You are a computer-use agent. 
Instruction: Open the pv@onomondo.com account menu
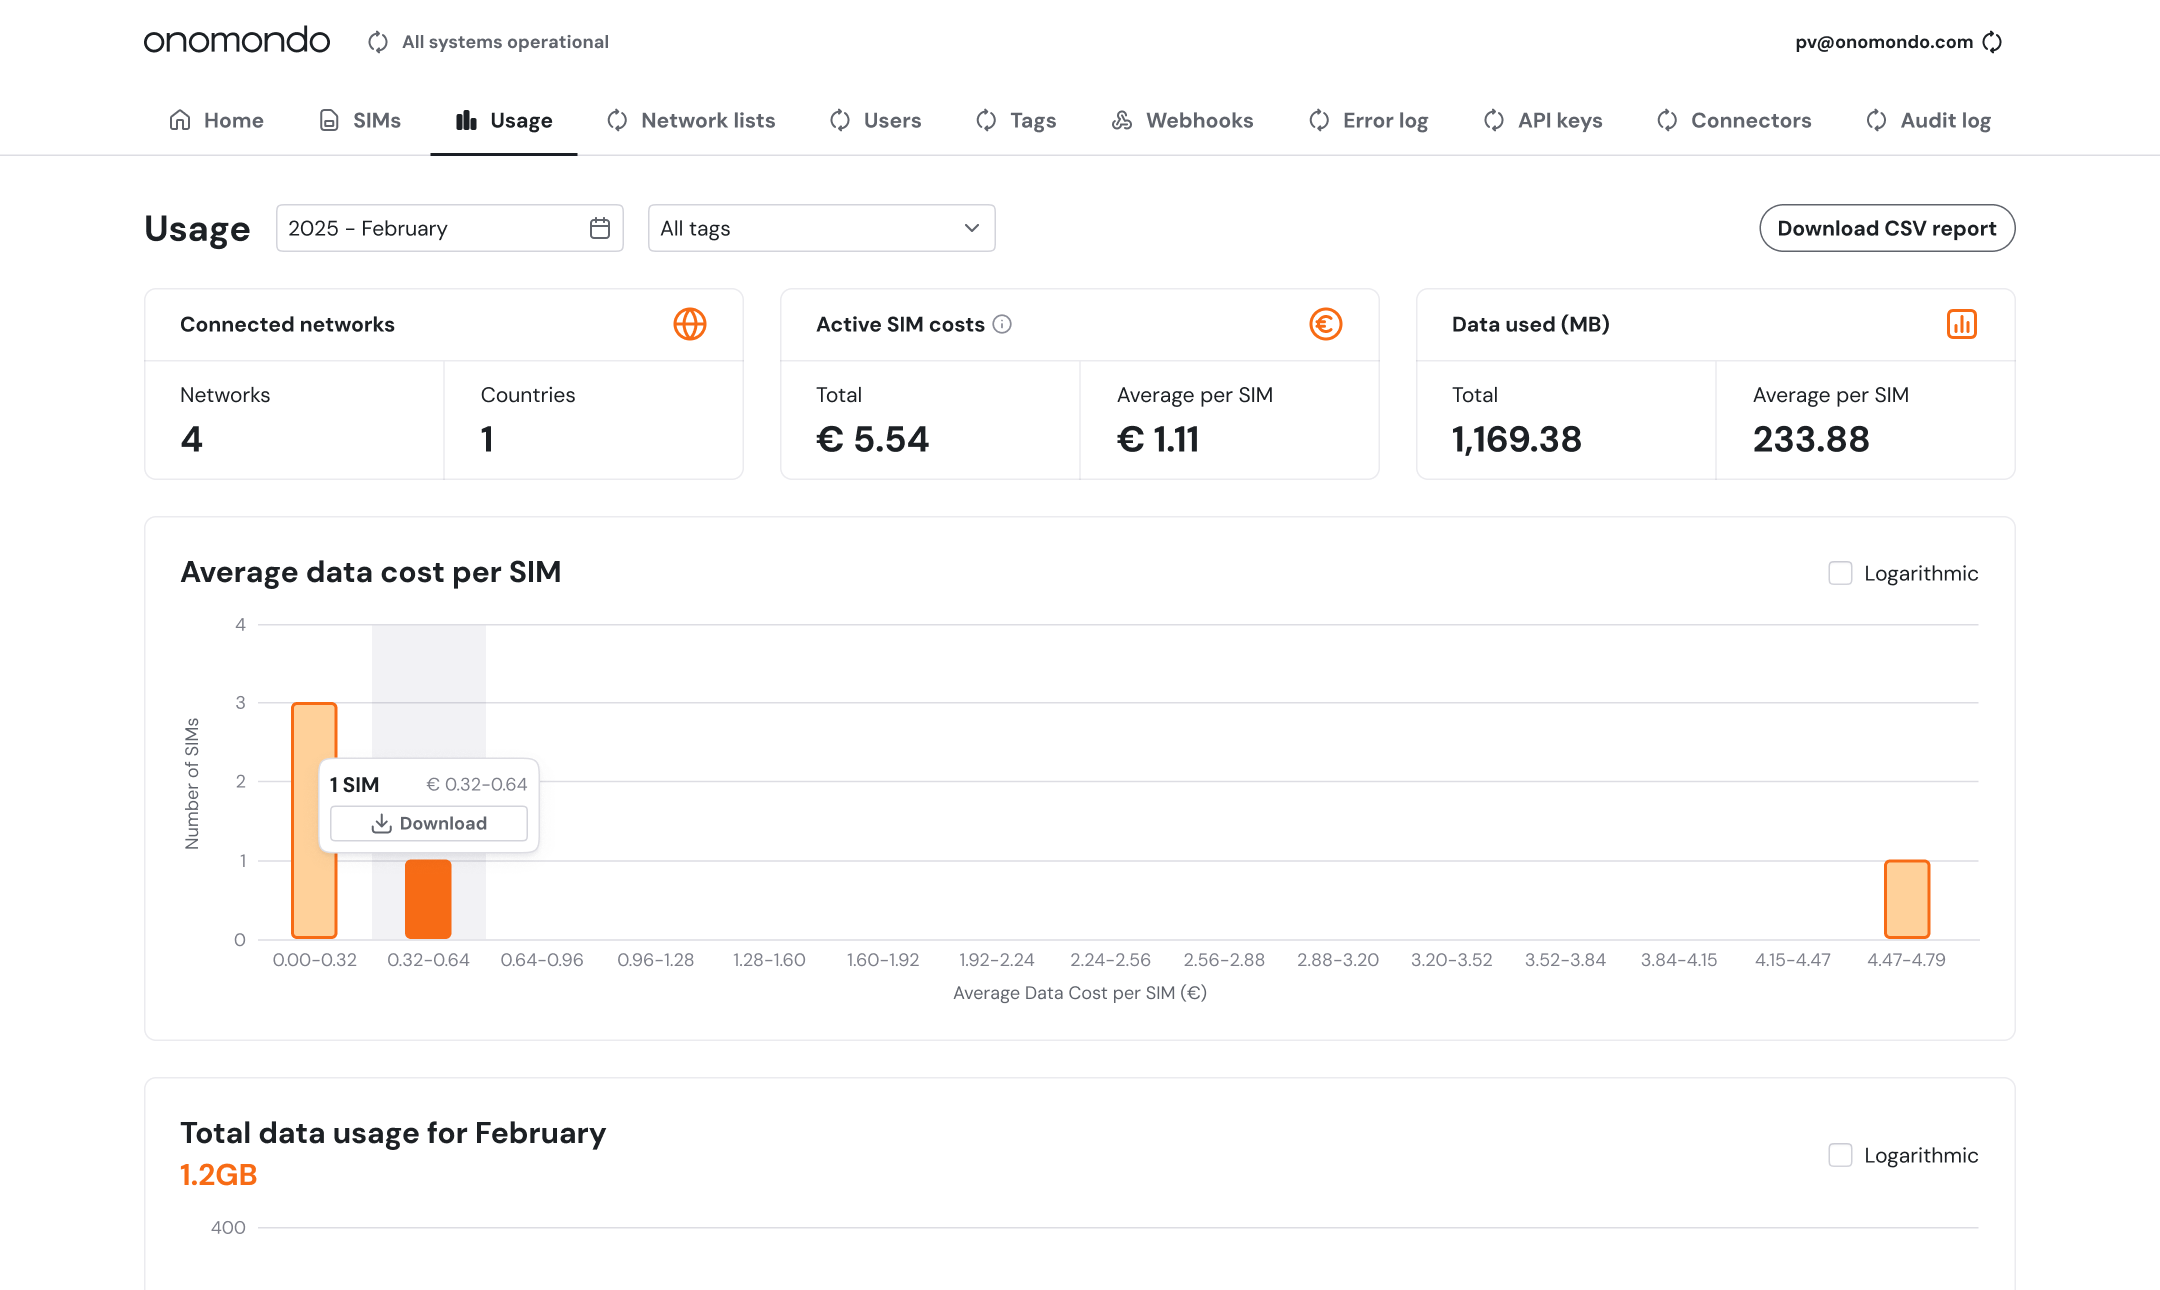coord(1884,42)
